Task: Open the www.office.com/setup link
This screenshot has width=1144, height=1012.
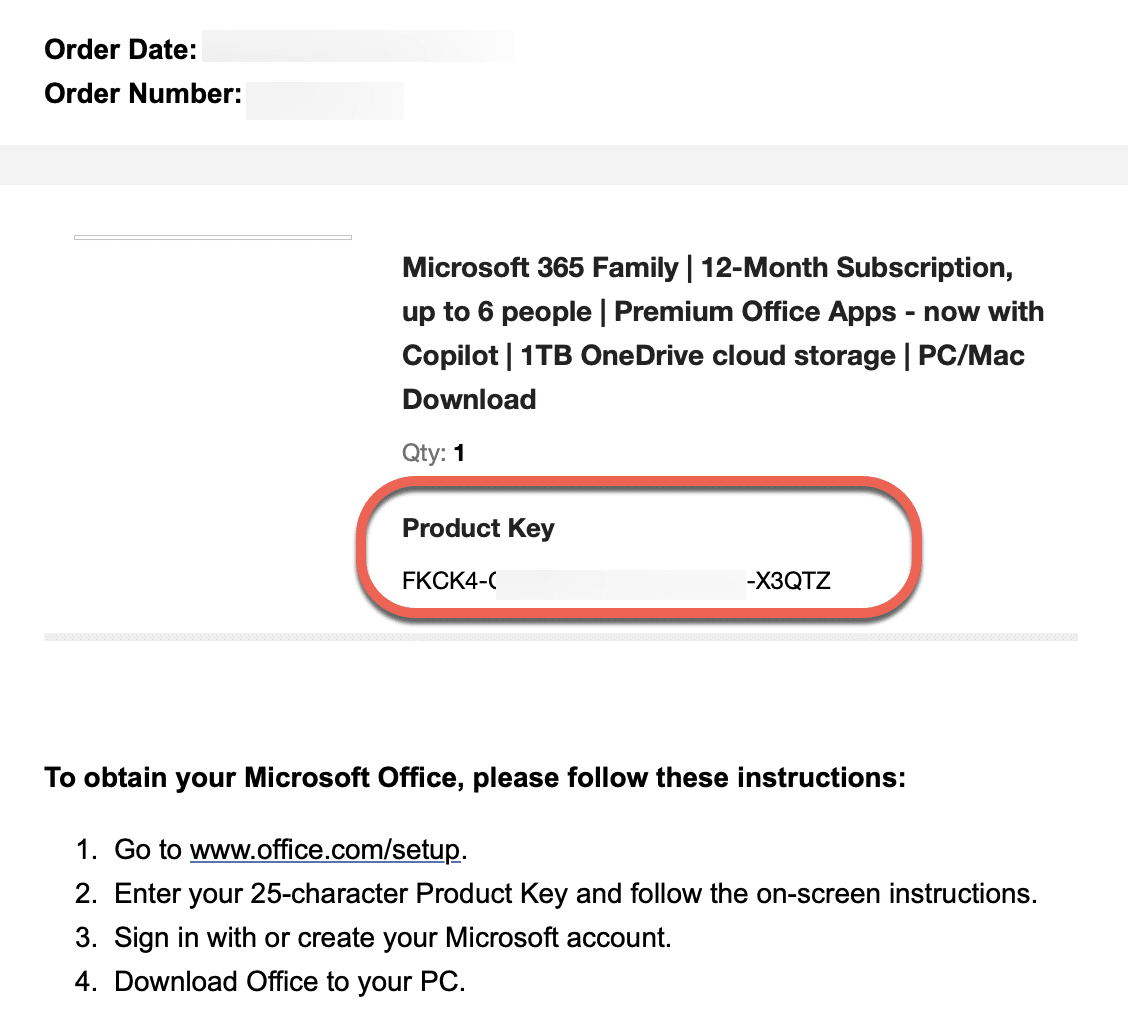Action: 325,850
